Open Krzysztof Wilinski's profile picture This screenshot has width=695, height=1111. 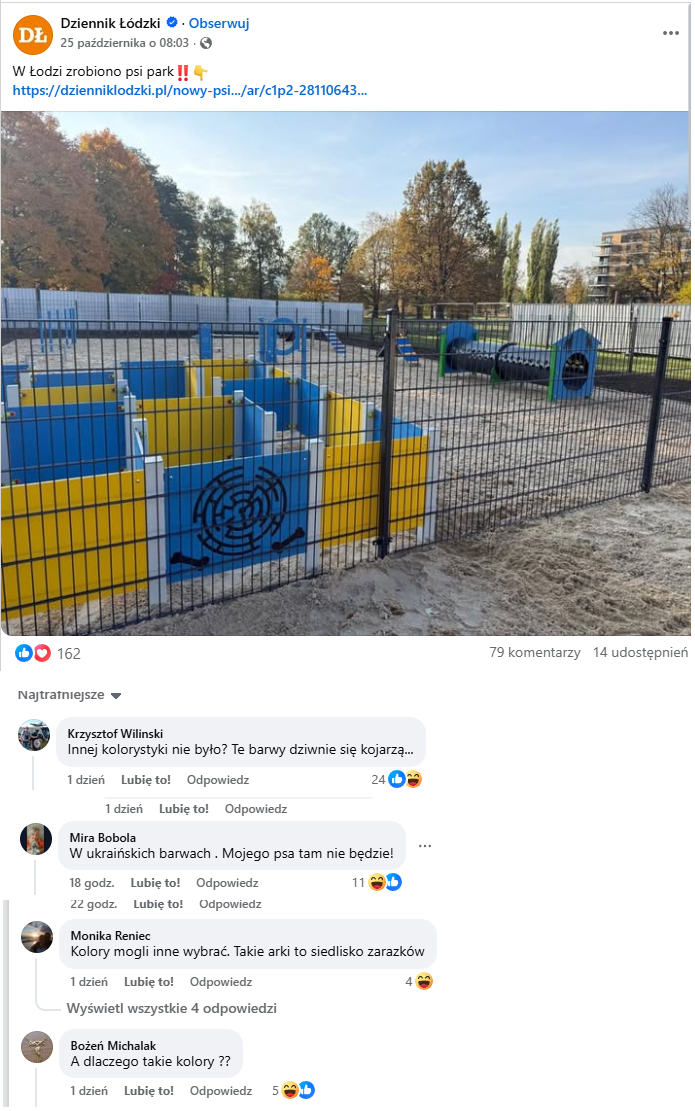tap(34, 735)
